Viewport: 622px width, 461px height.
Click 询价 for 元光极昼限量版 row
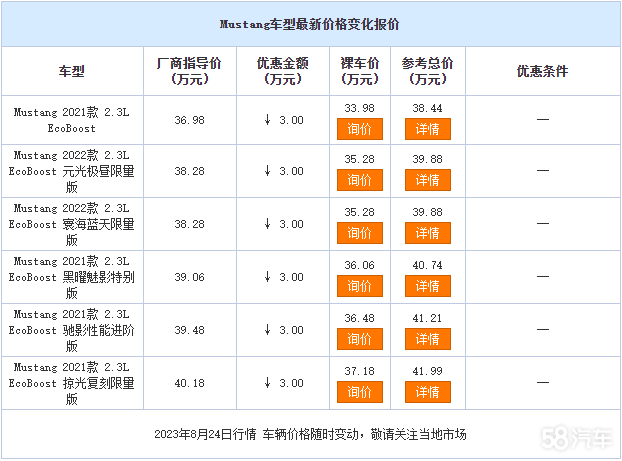pos(360,180)
